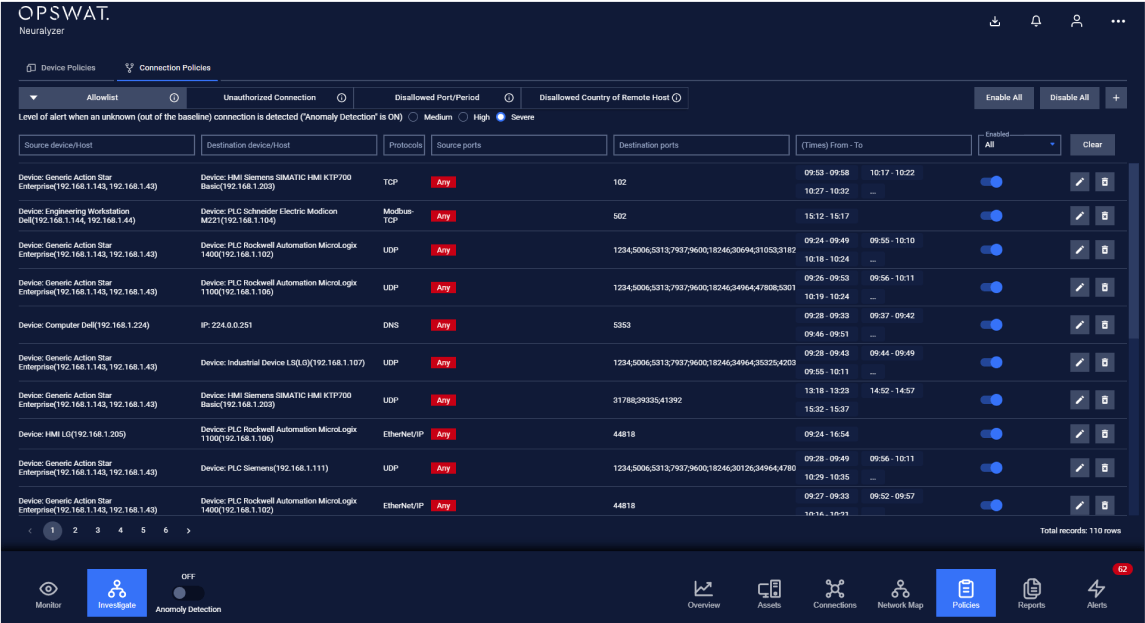Disable the Modbus-TCP port 502 policy toggle

[x=992, y=215]
